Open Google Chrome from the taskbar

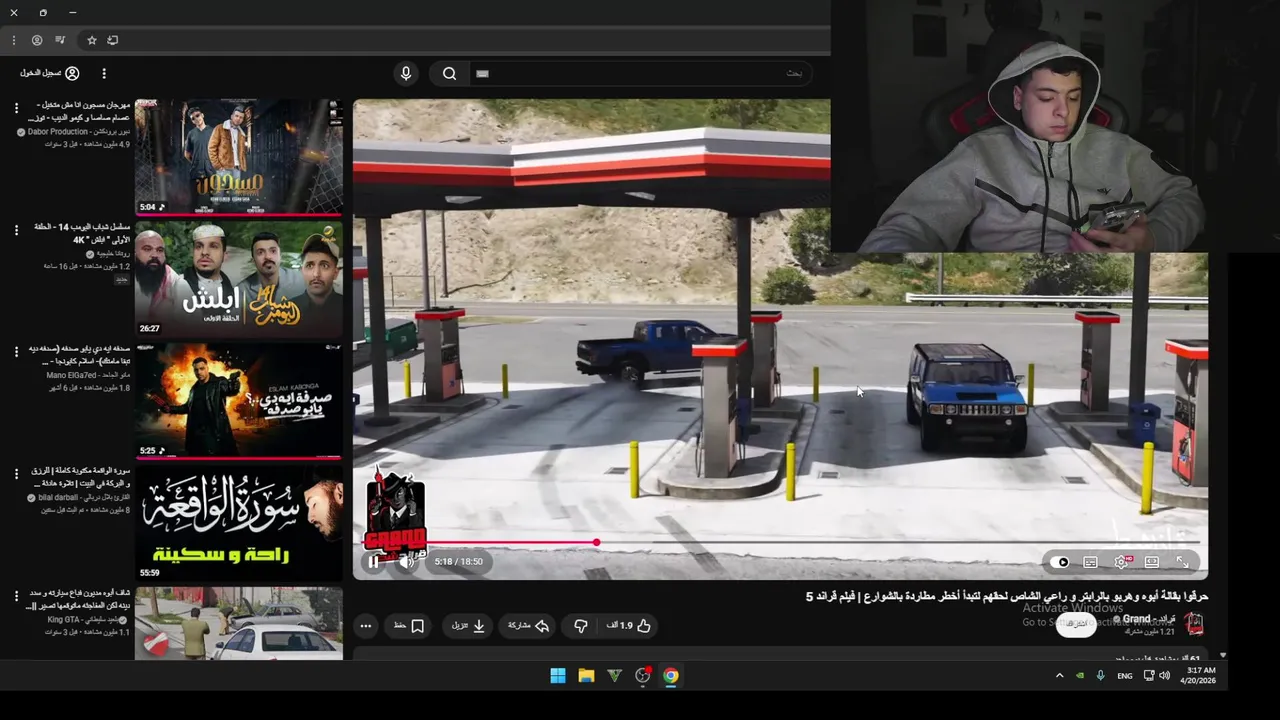pyautogui.click(x=670, y=676)
